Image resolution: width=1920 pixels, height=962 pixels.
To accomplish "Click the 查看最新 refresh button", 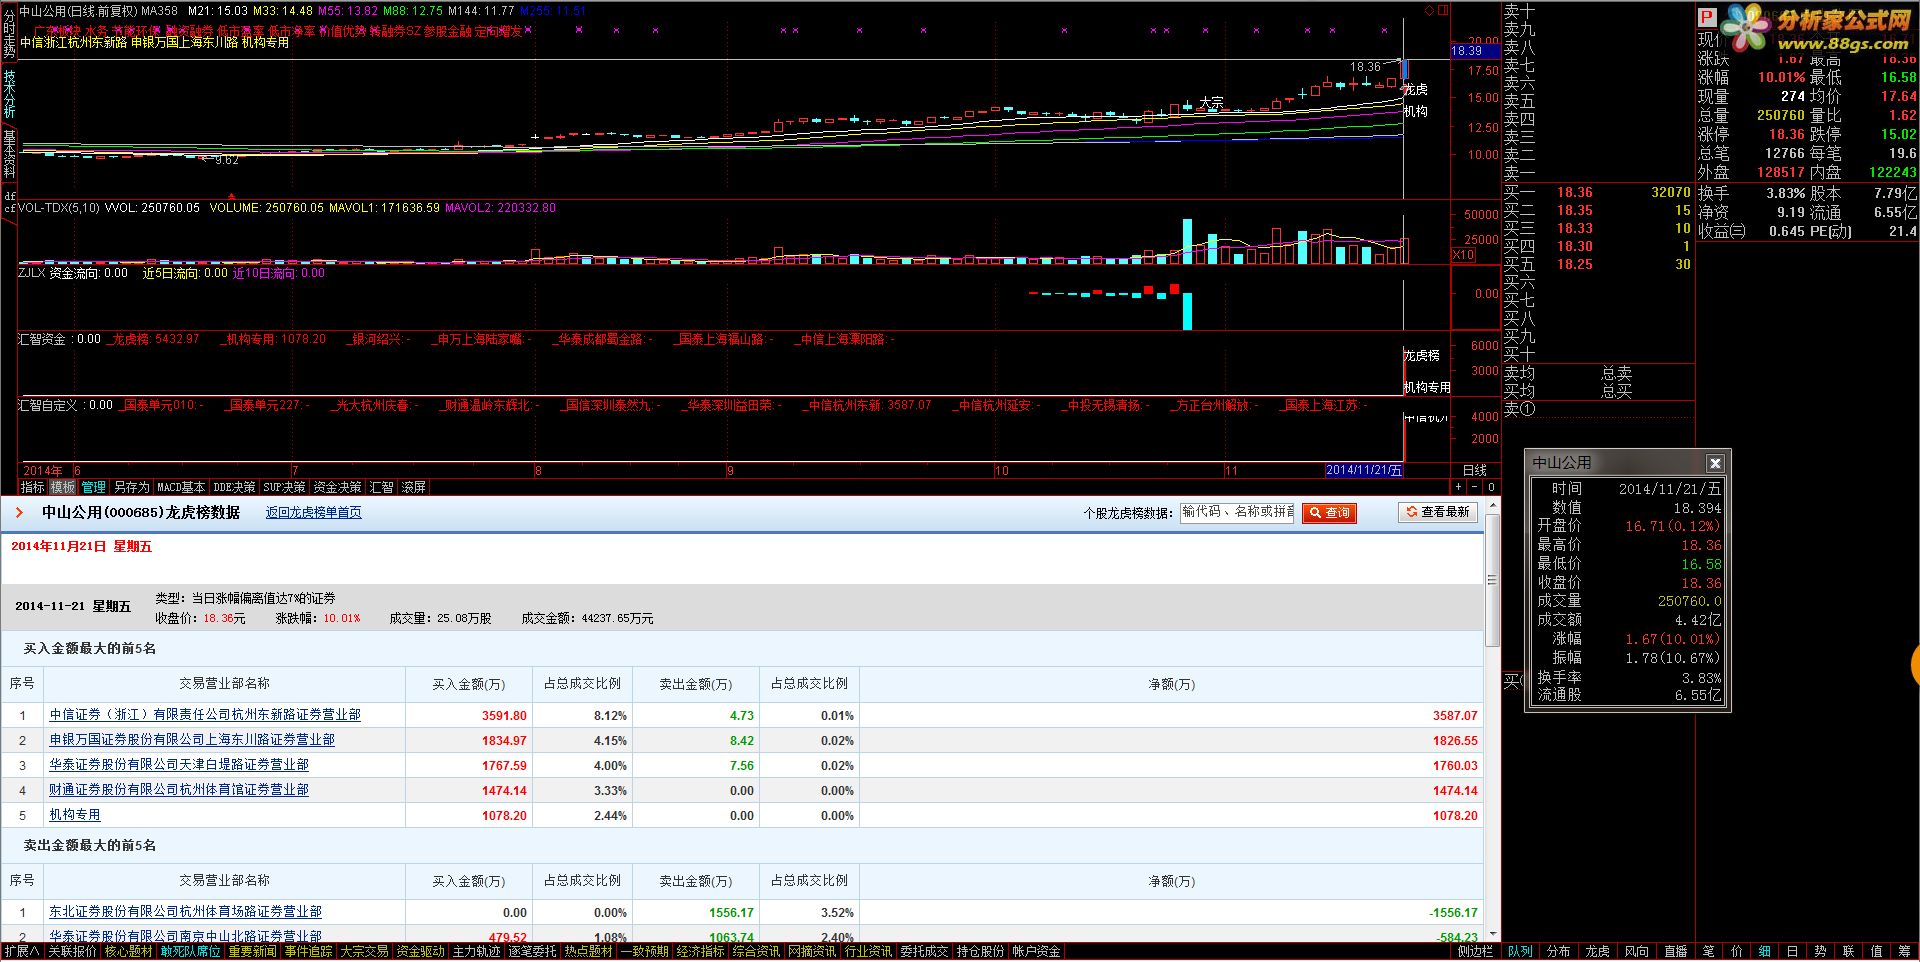I will tap(1438, 512).
